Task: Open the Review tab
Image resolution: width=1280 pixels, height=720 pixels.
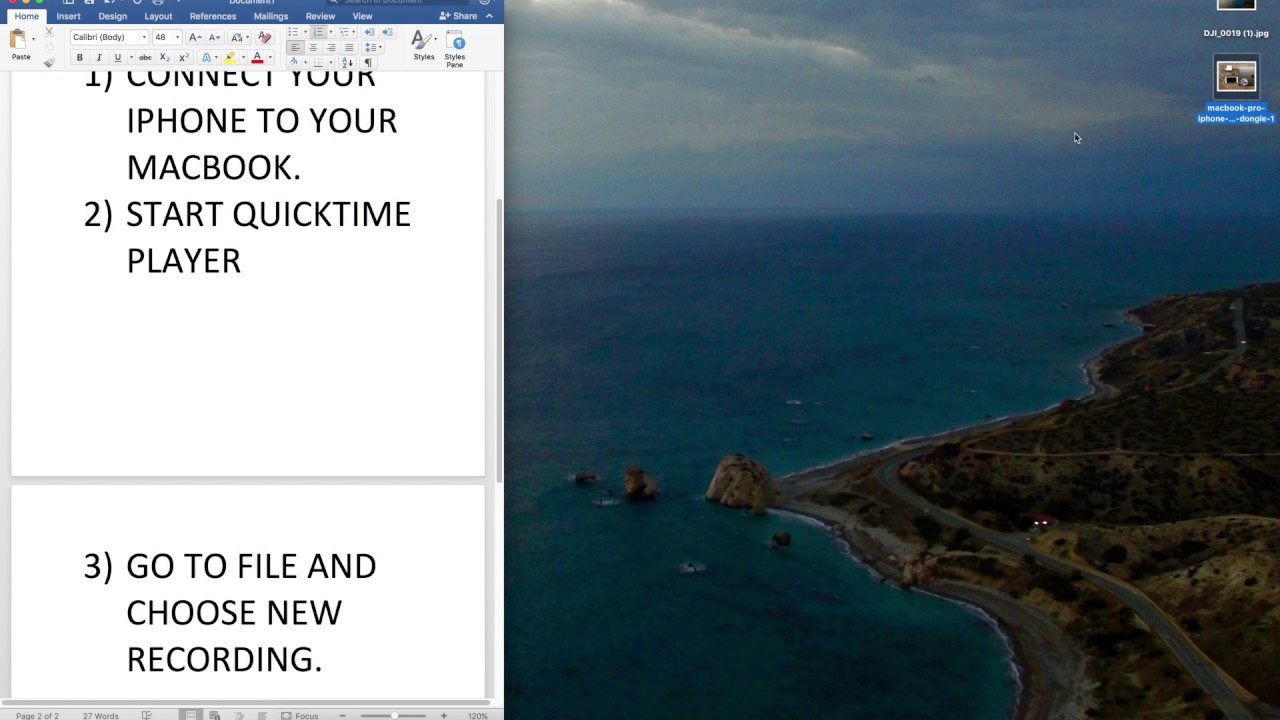Action: (x=320, y=16)
